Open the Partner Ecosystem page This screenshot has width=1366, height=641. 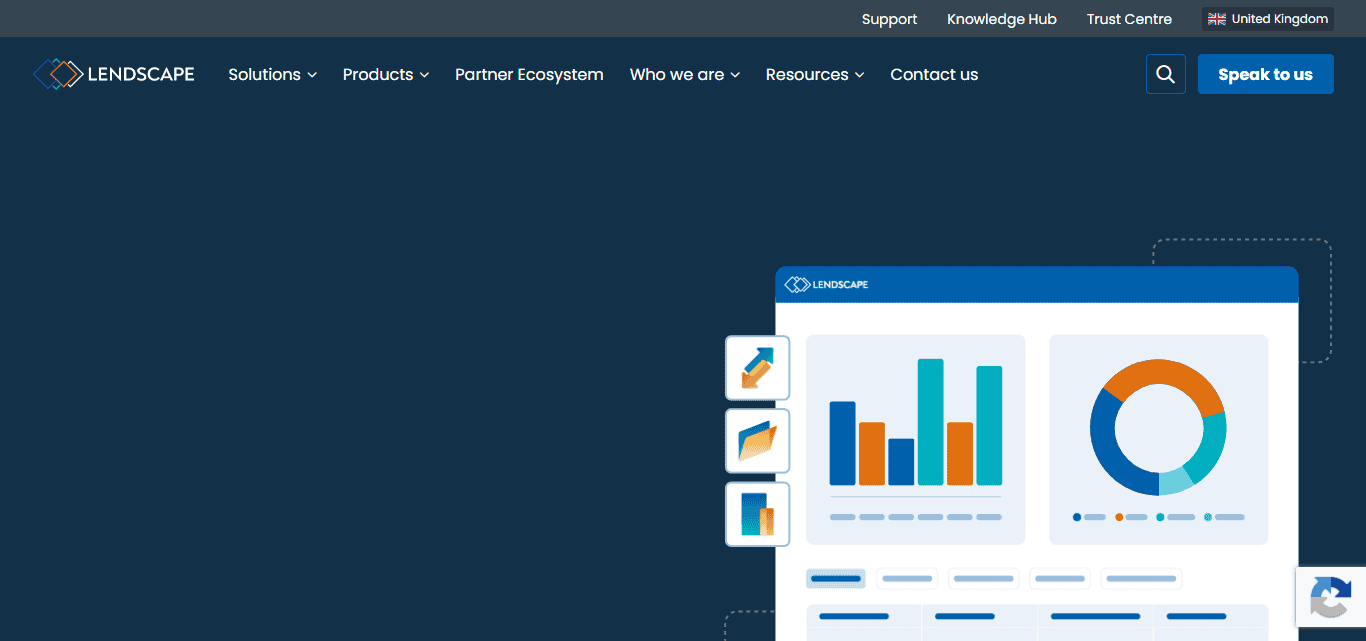click(529, 74)
